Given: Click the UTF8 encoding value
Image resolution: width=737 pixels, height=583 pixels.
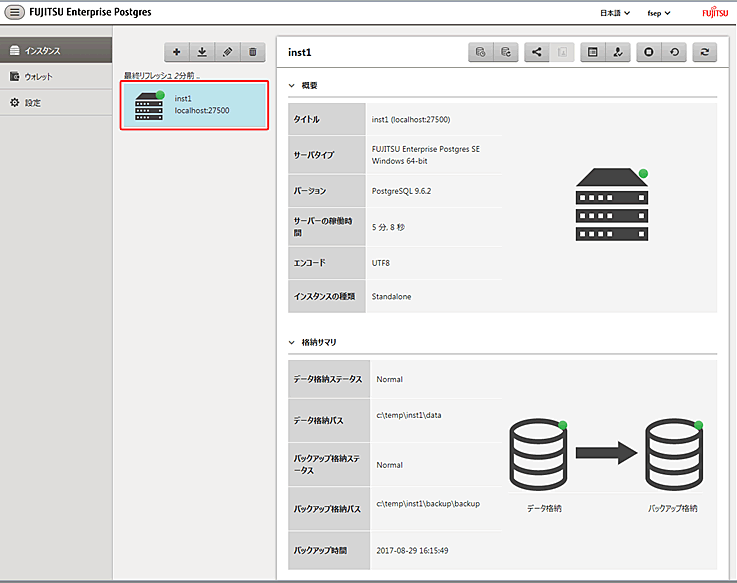Looking at the screenshot, I should click(381, 263).
